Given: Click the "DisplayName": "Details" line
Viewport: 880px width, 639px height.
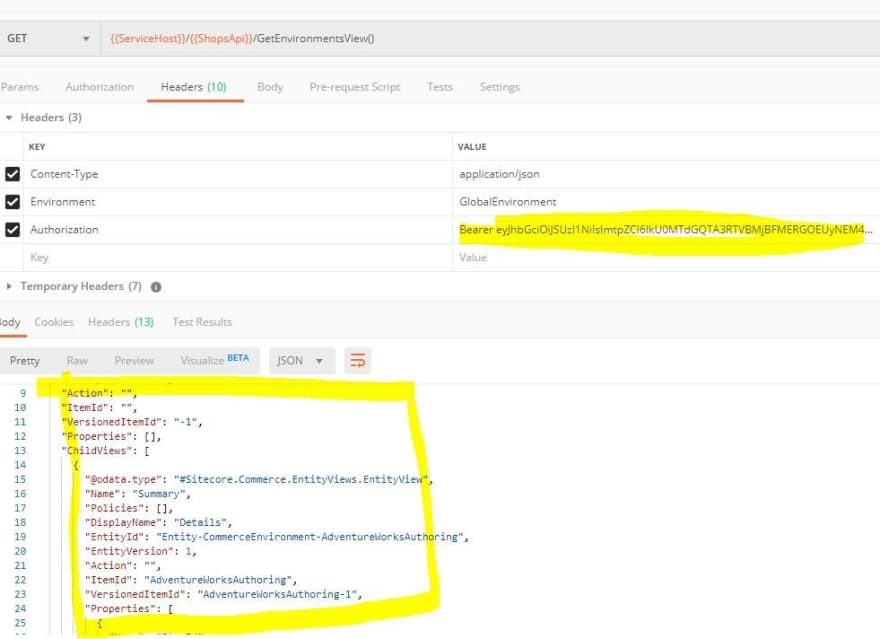Looking at the screenshot, I should coord(158,522).
